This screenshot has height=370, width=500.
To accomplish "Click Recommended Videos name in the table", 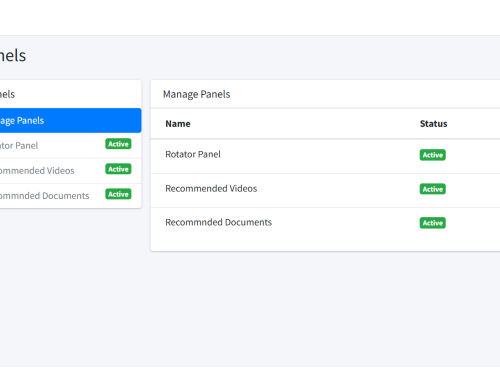I will point(211,189).
